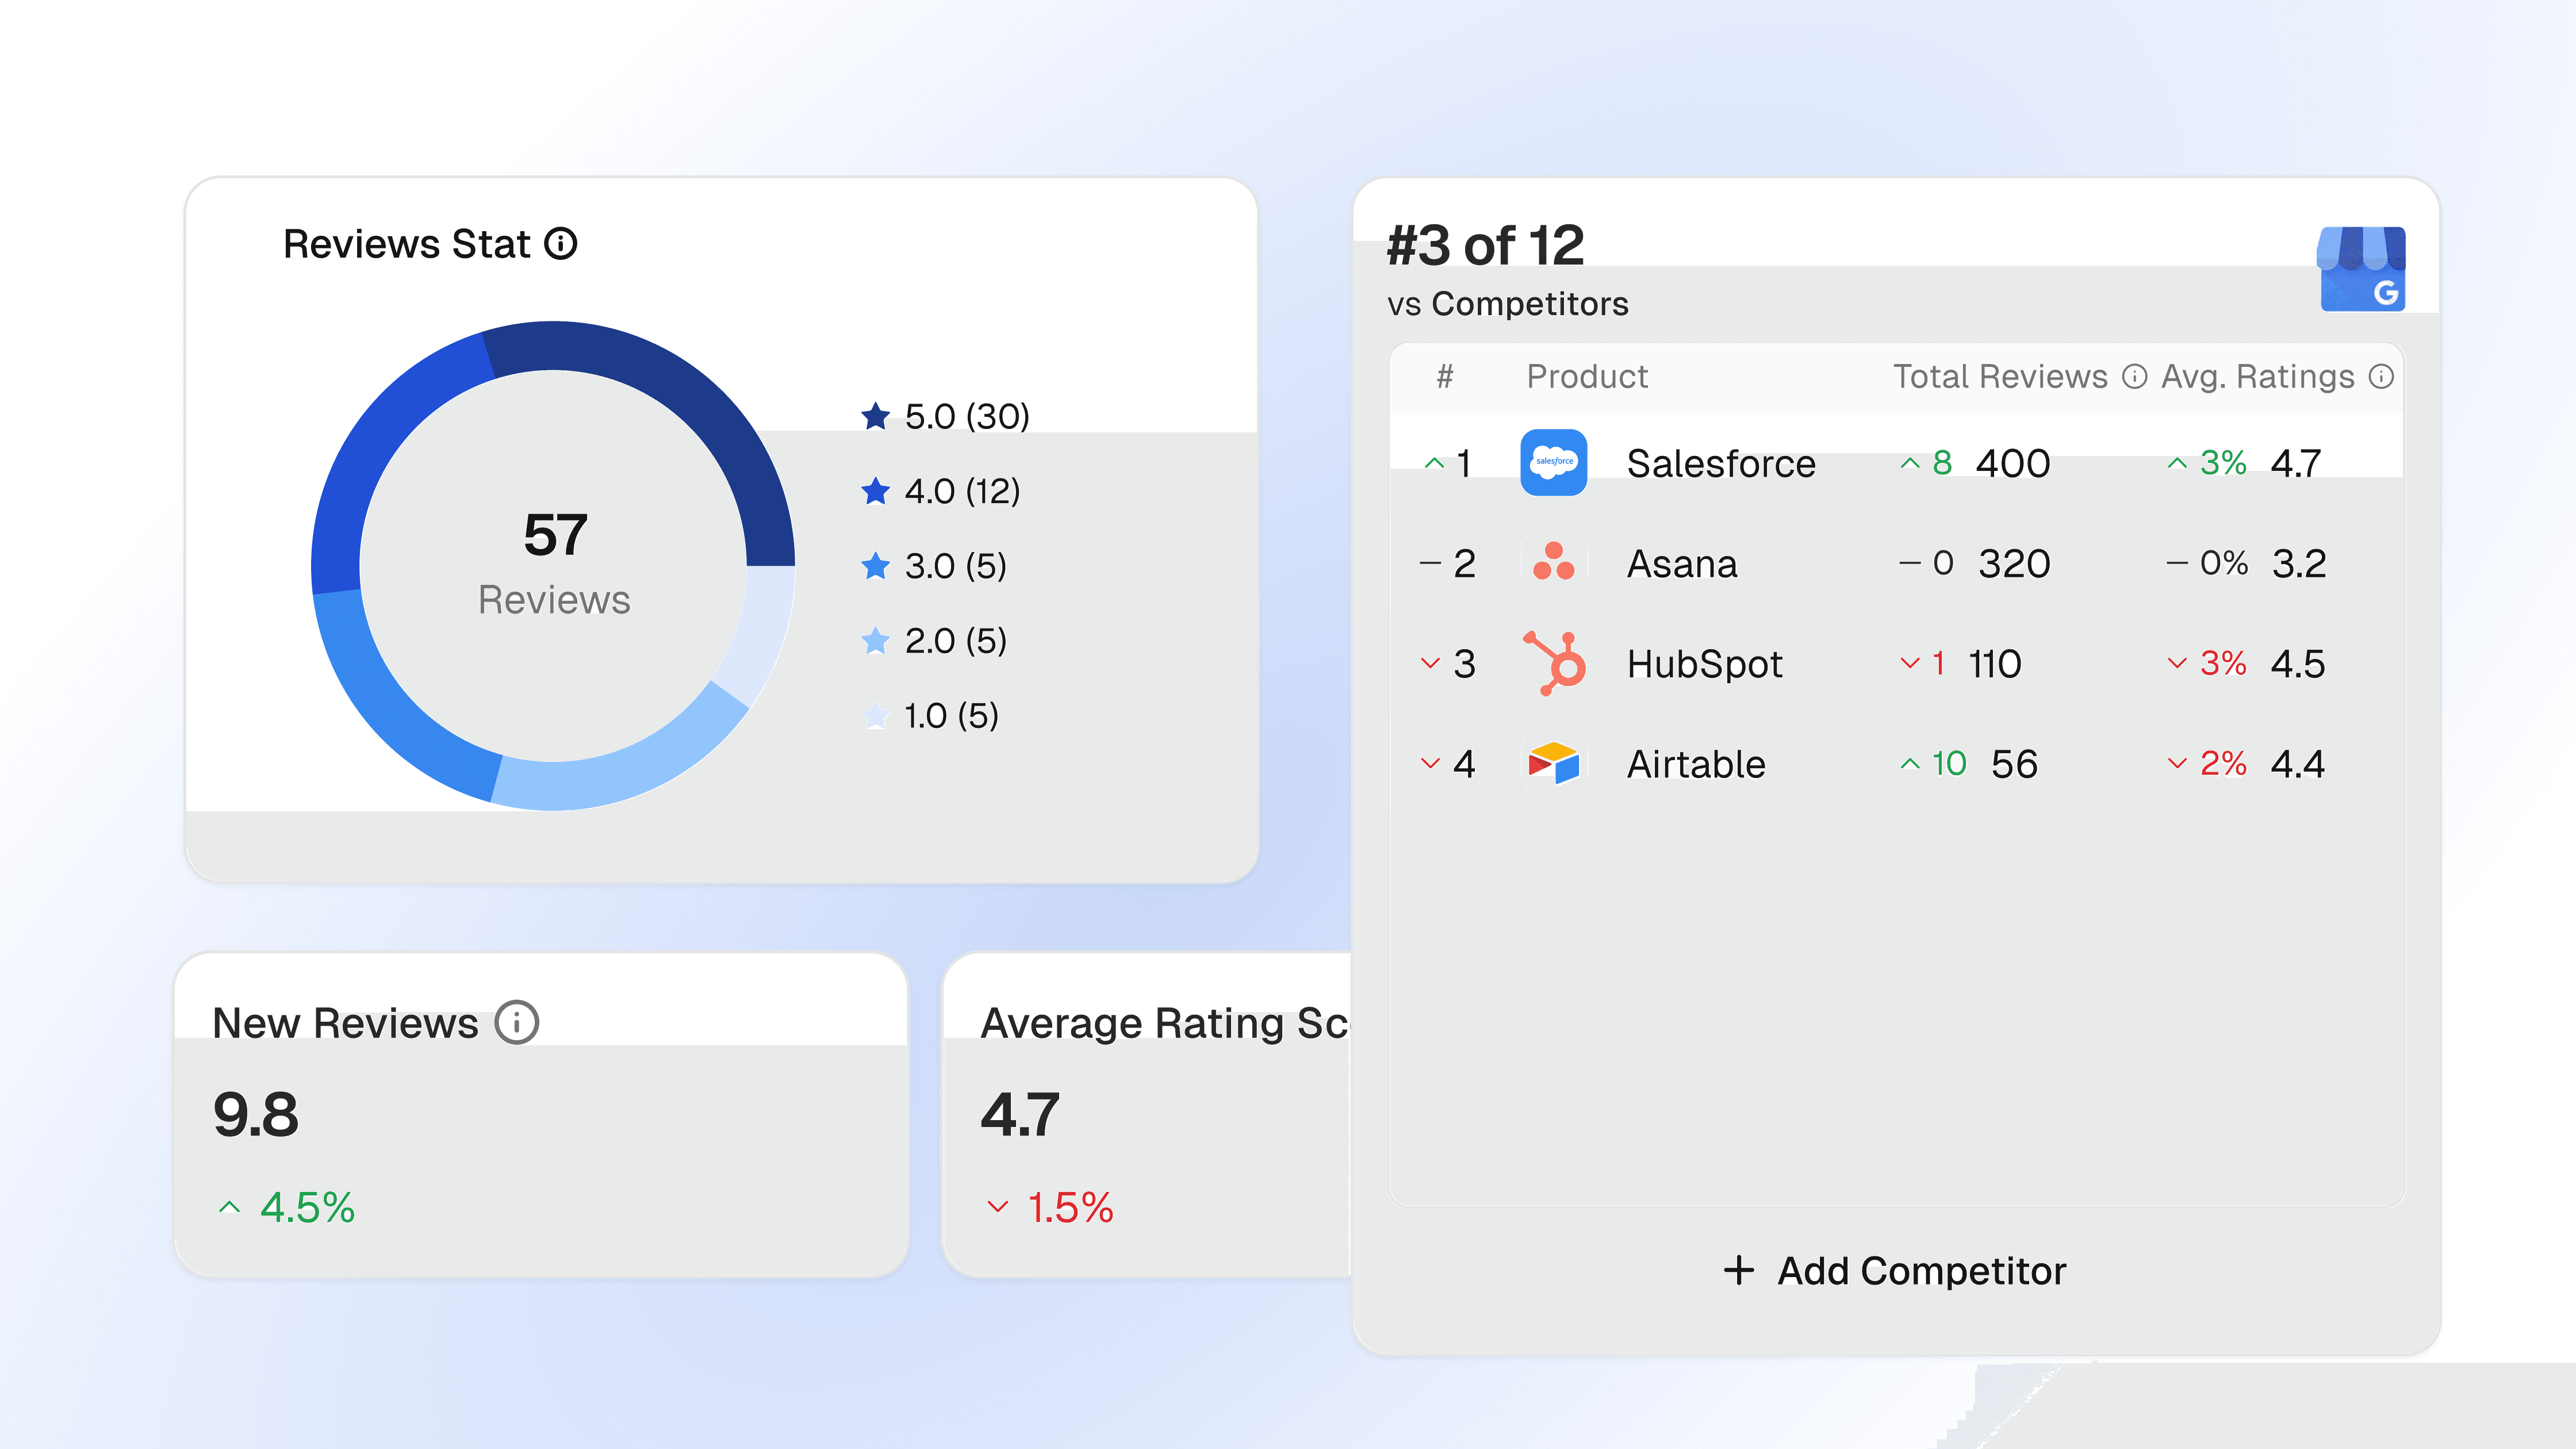Click the Total Reviews info icon
This screenshot has width=2576, height=1449.
click(2134, 376)
